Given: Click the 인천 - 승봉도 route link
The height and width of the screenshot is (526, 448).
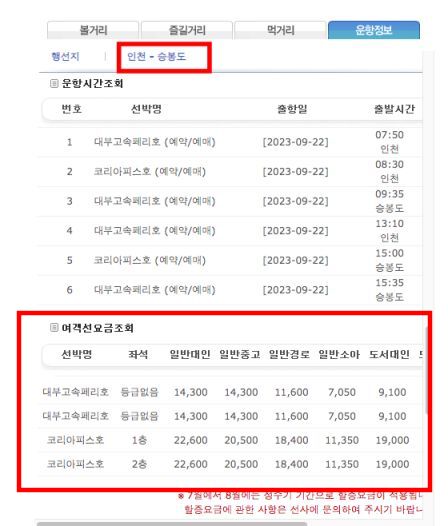Looking at the screenshot, I should (156, 56).
